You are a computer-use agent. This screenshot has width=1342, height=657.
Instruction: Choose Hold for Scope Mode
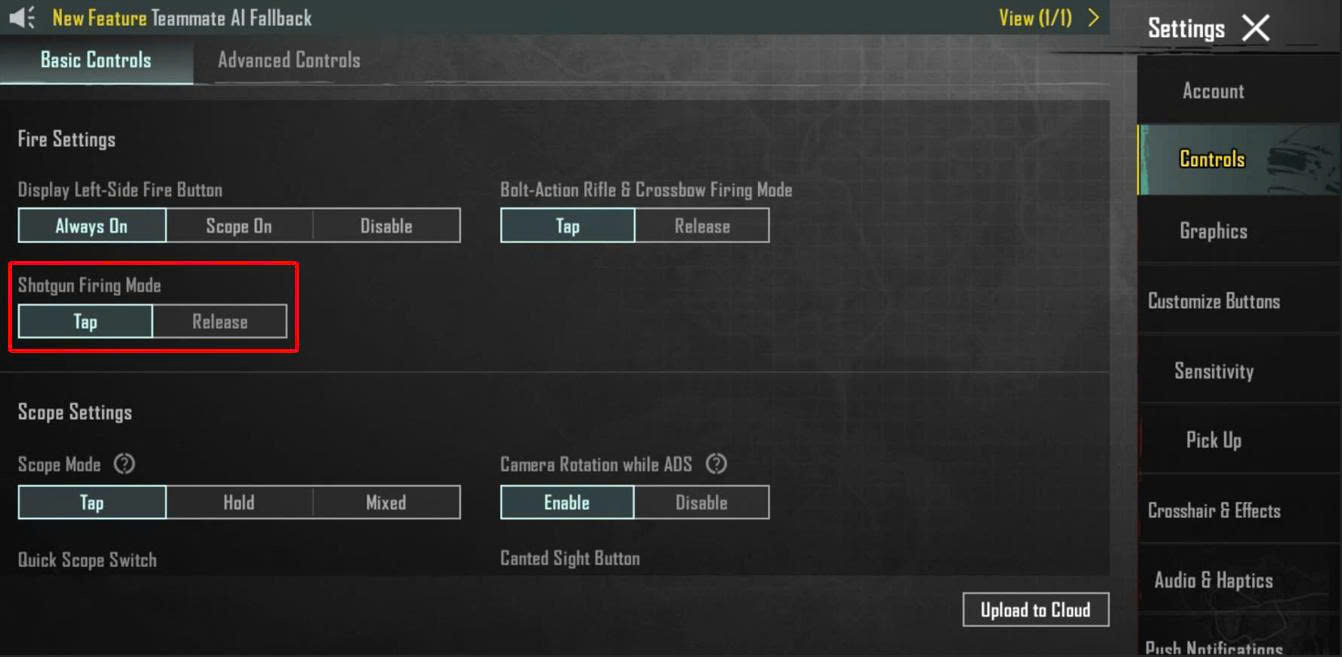(x=239, y=503)
